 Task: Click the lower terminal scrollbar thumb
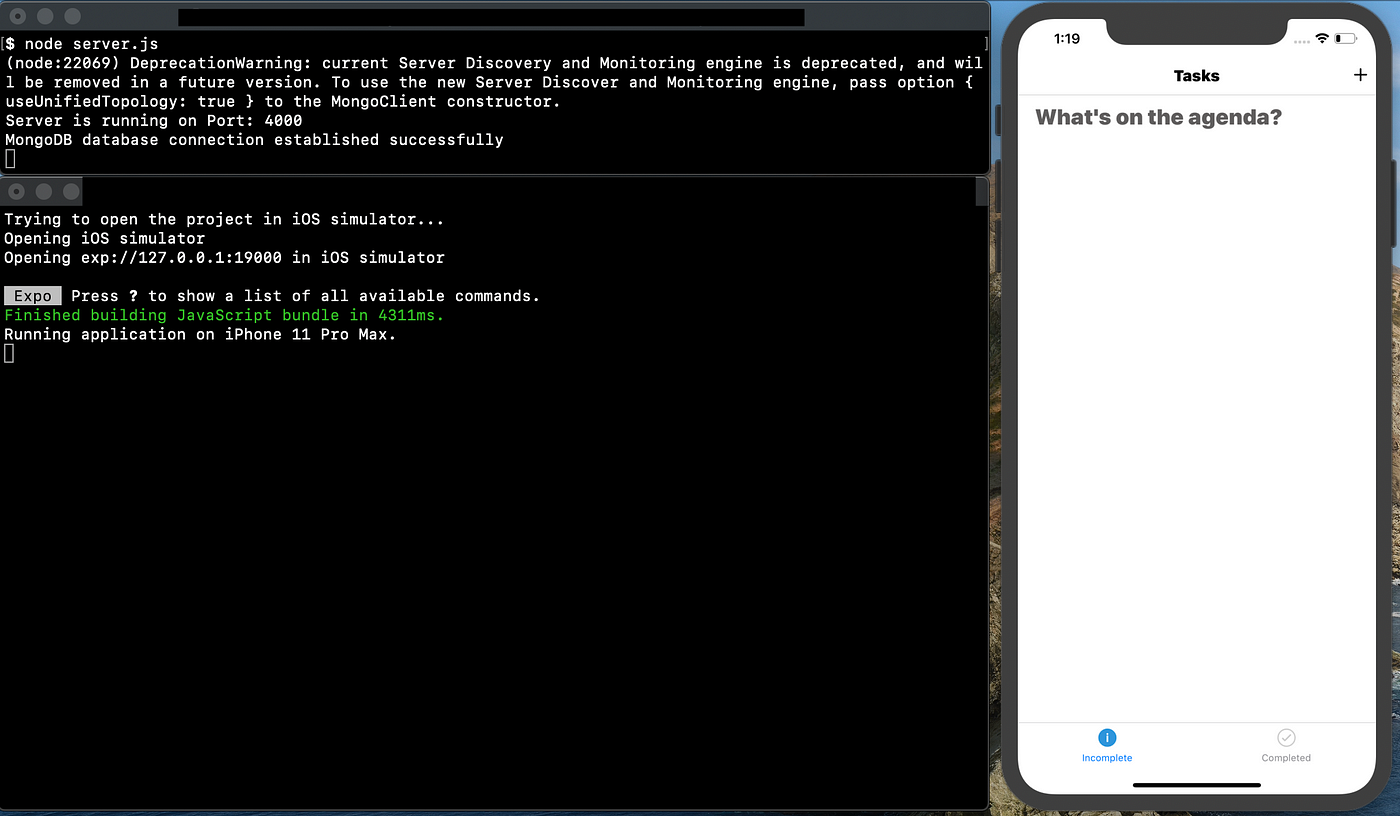click(981, 192)
